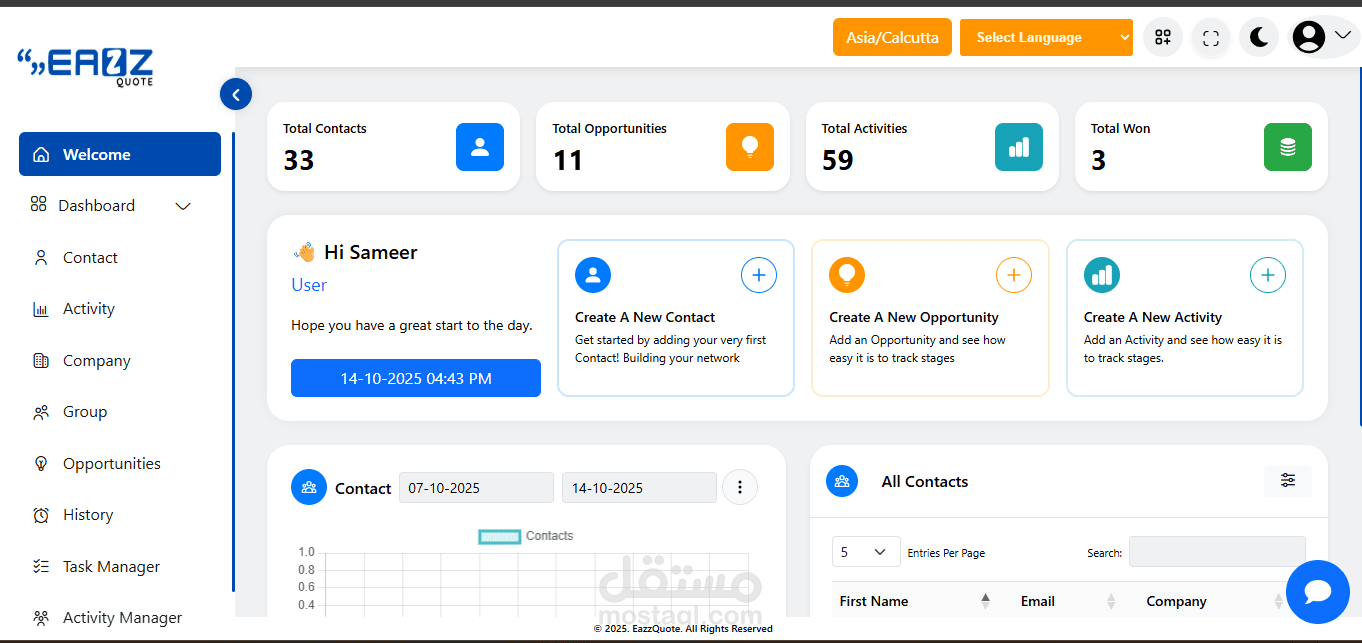Viewport: 1362px width, 643px height.
Task: Click the Total Won green database icon
Action: (1288, 147)
